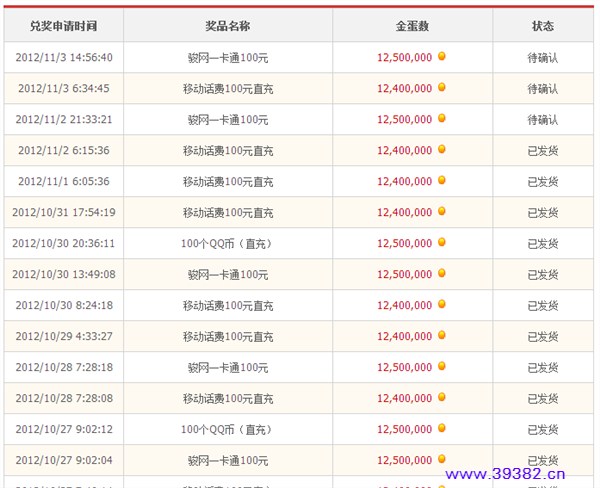This screenshot has height=488, width=600.
Task: Click gold egg icon in 2012/10/28 7:28:18 row
Action: point(442,366)
